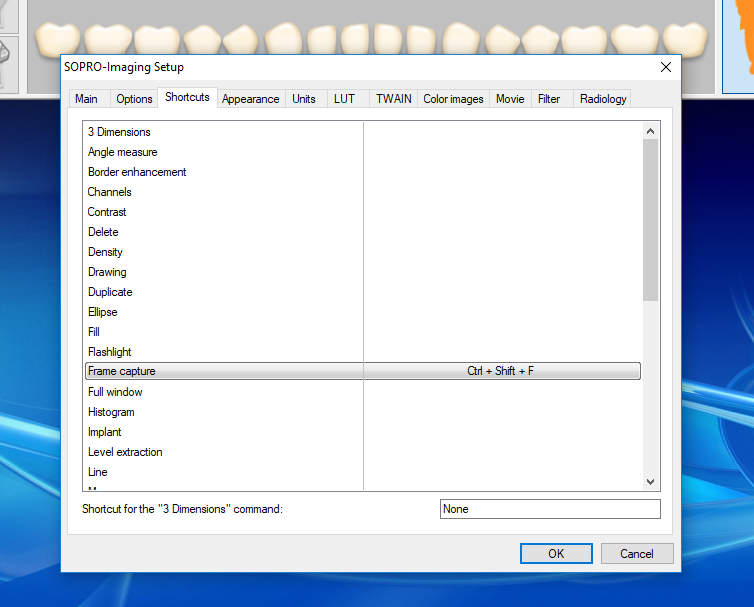Open the Options tab
This screenshot has height=607, width=754.
pos(134,99)
